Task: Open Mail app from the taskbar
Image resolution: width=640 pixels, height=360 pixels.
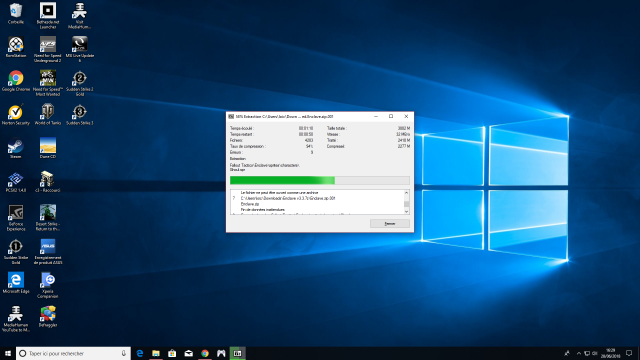Action: 189,353
